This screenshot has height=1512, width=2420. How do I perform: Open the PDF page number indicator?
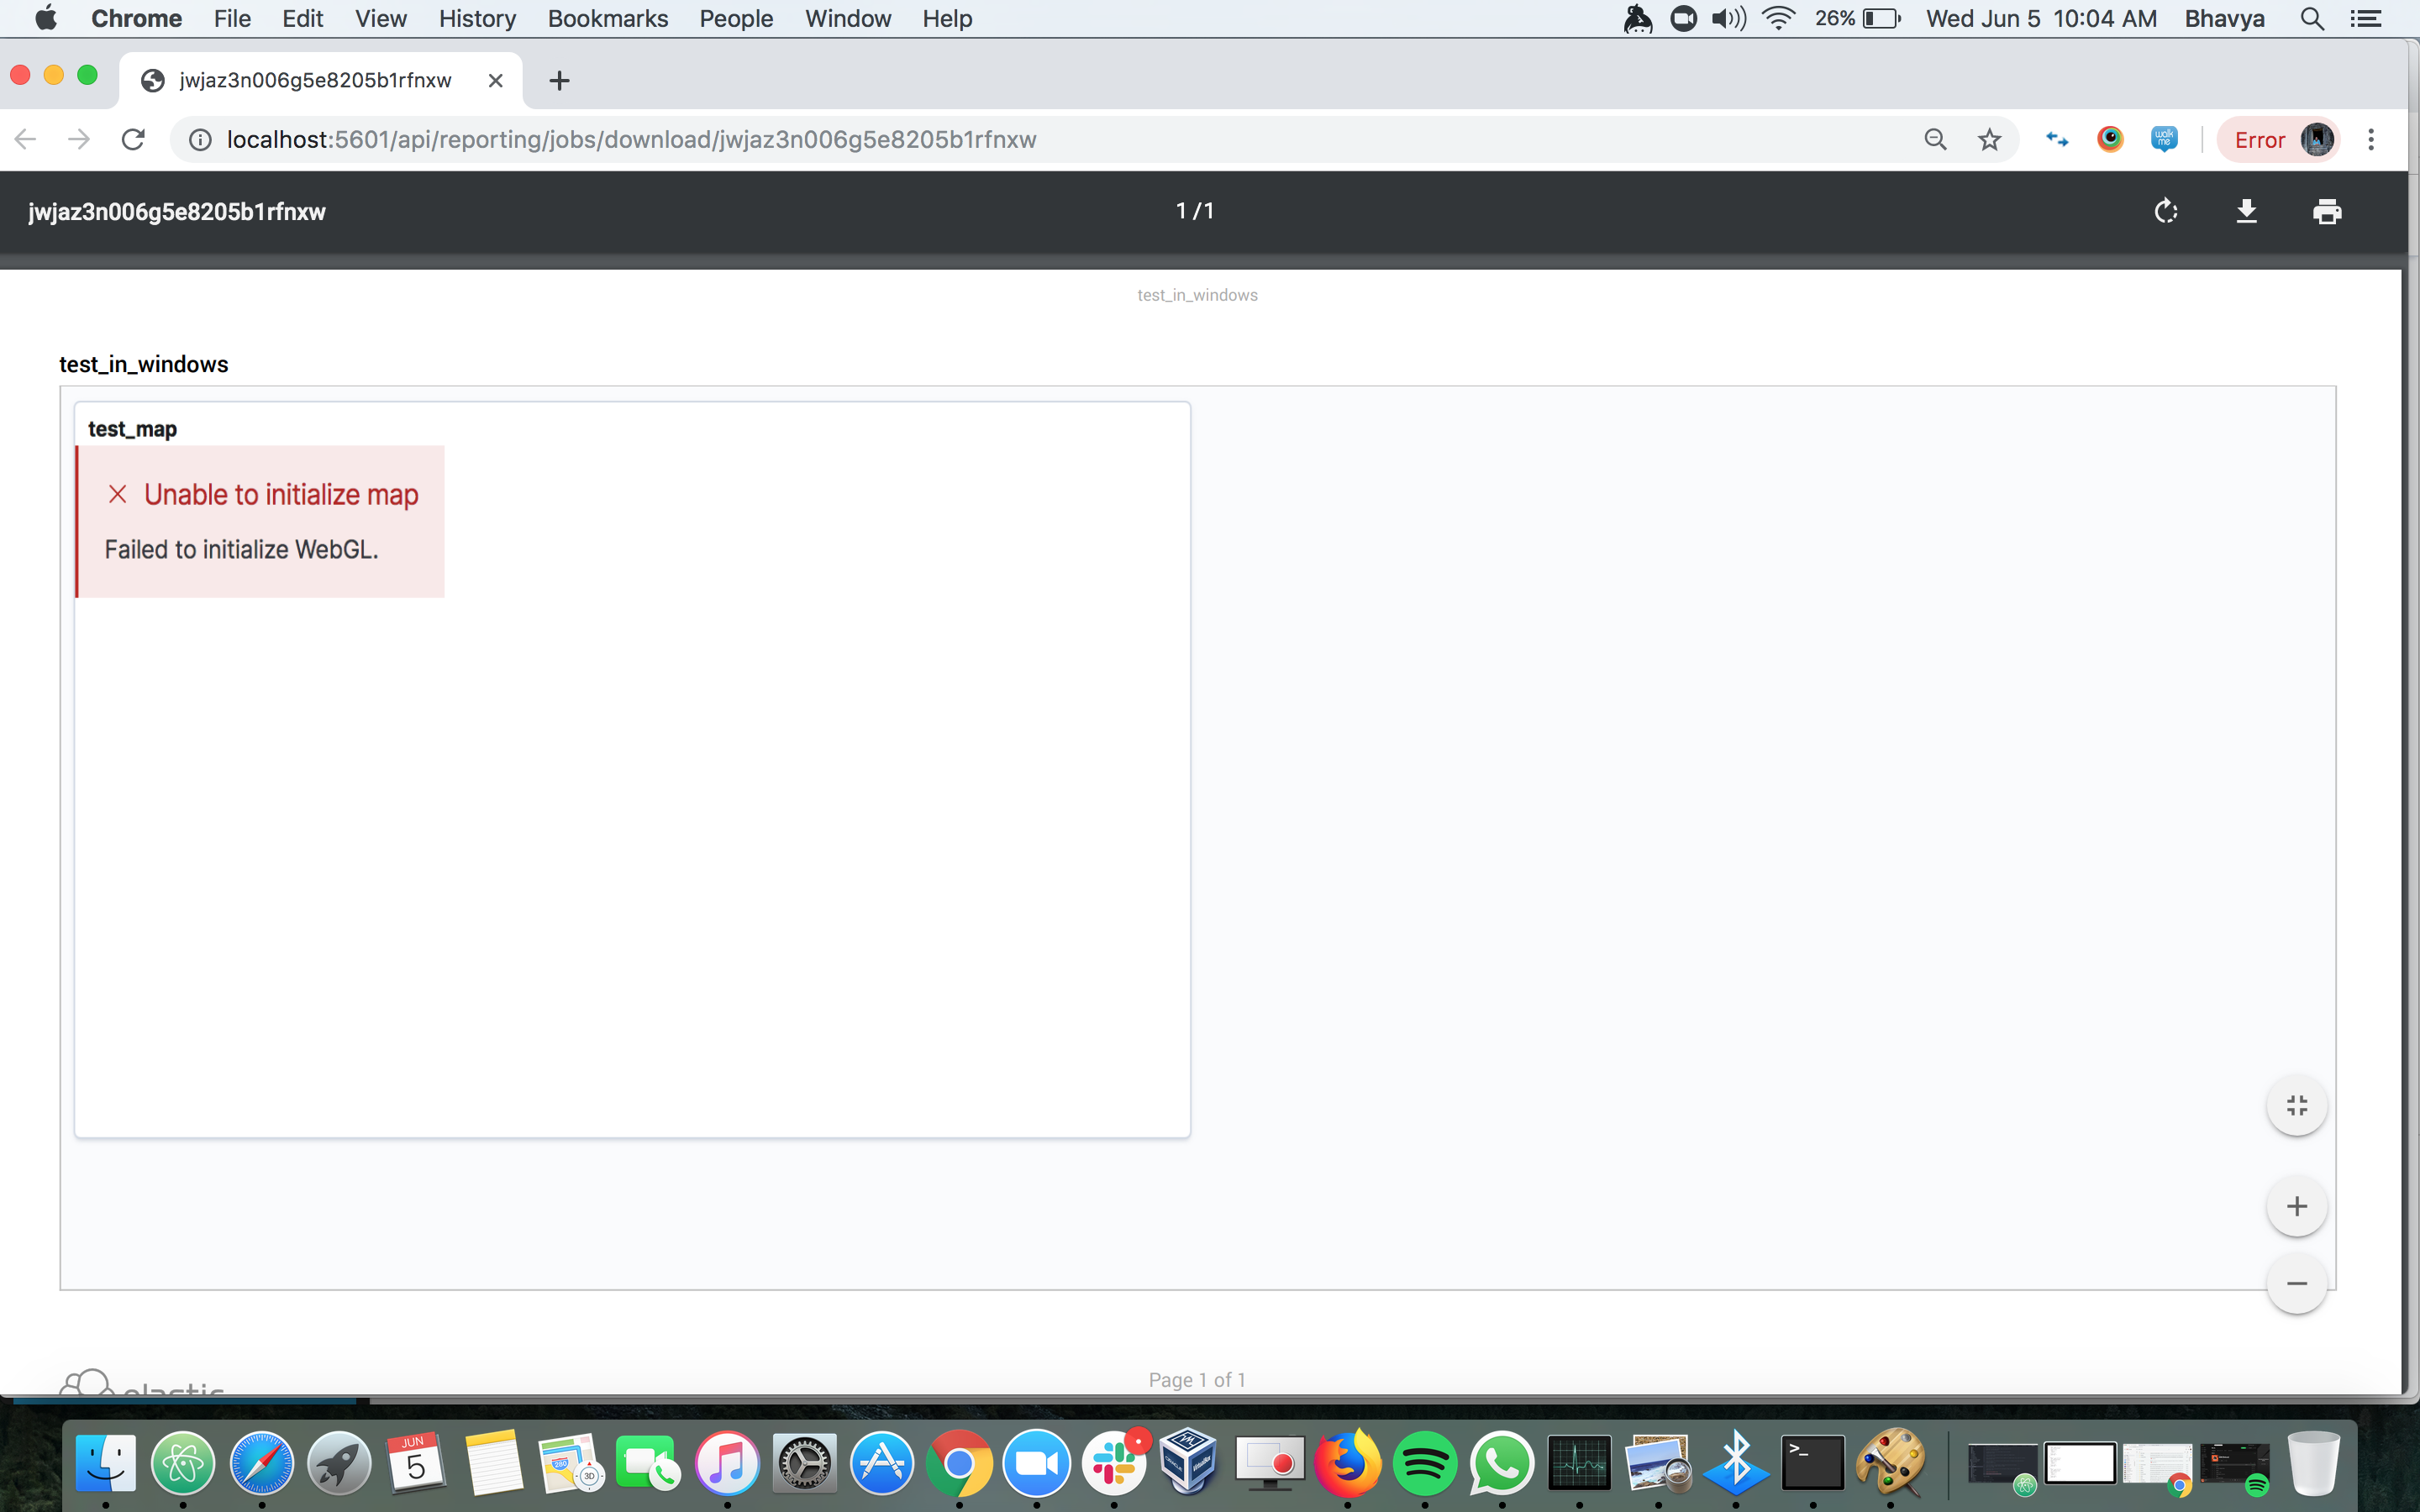[x=1195, y=211]
